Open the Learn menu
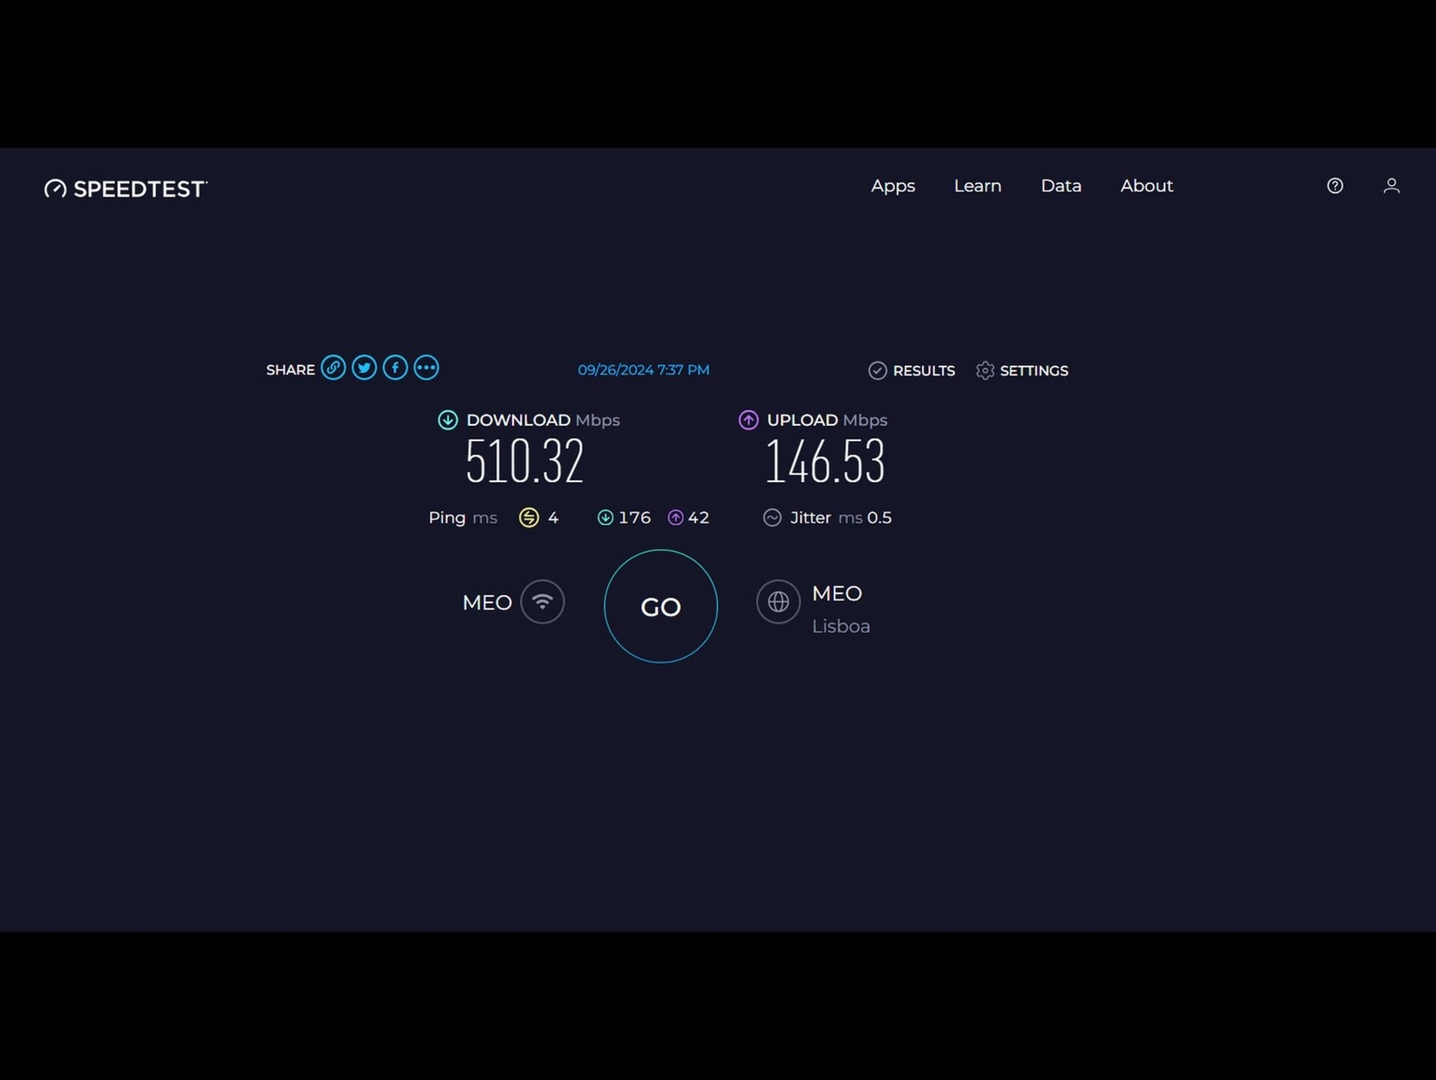The height and width of the screenshot is (1080, 1436). point(977,186)
